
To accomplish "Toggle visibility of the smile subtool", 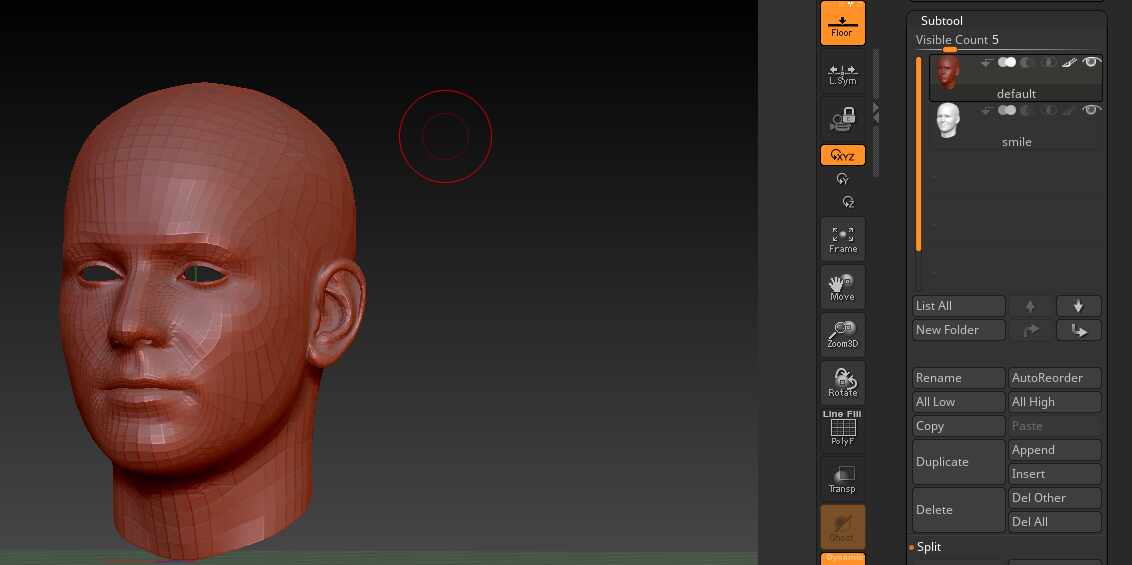I will click(1092, 110).
